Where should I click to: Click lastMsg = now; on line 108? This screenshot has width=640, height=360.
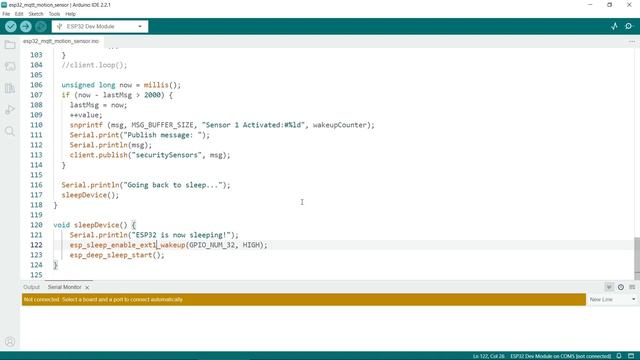(98, 105)
